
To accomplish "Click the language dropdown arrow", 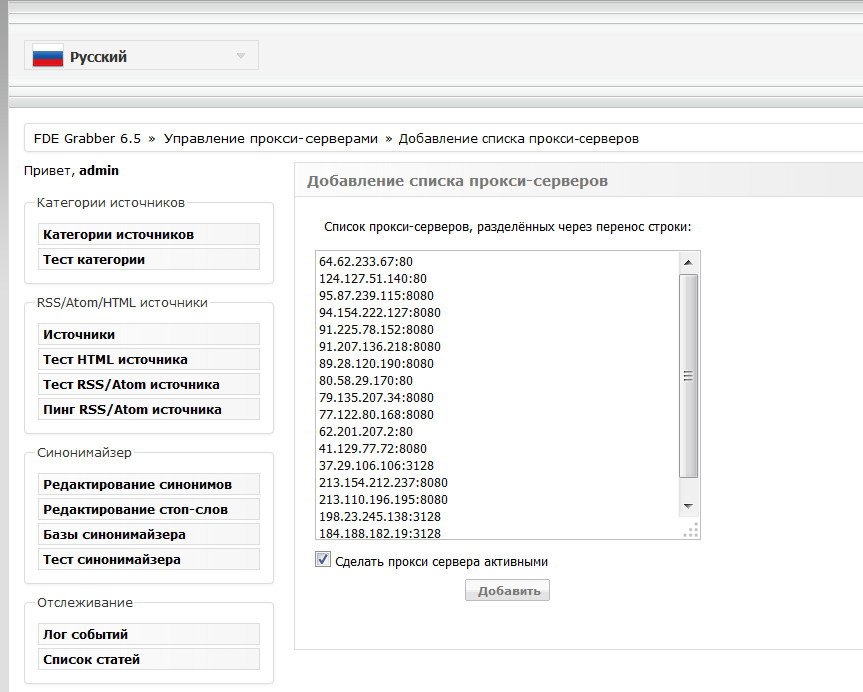I will [x=241, y=56].
